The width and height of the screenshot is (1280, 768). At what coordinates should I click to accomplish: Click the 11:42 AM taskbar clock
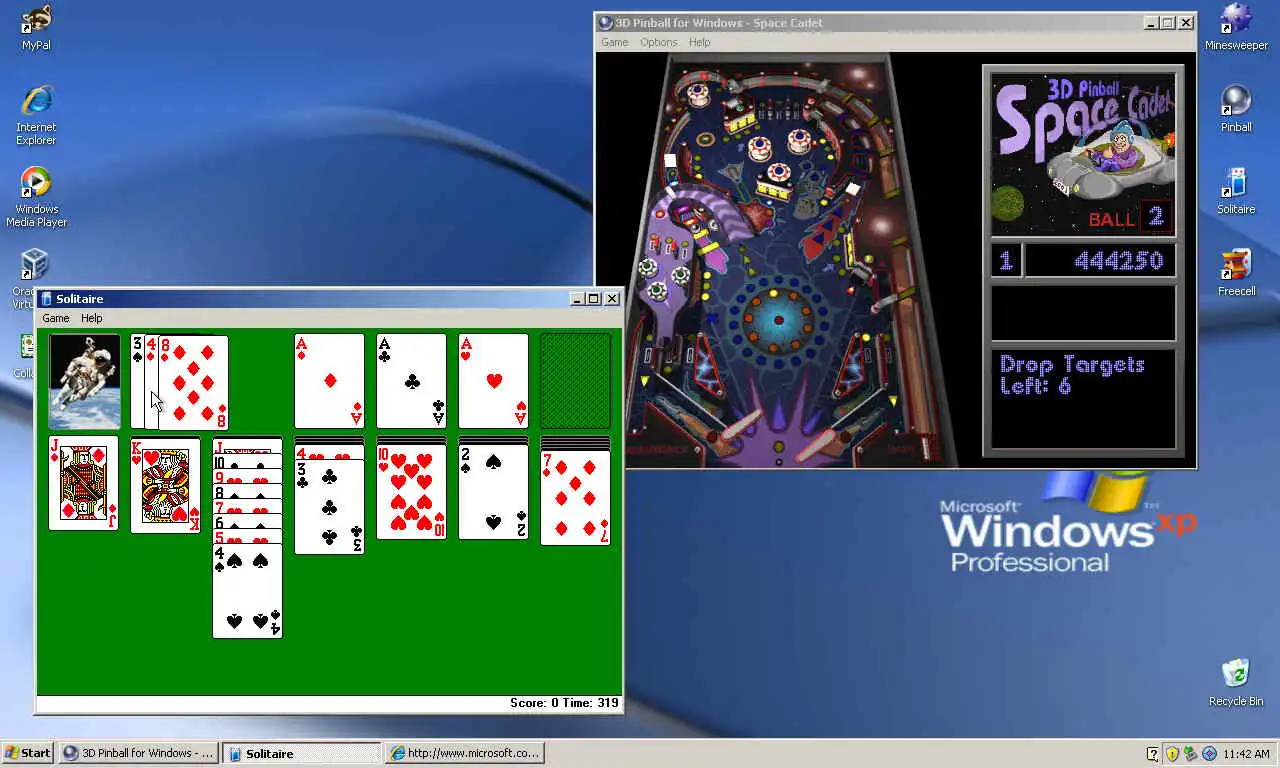coord(1246,754)
